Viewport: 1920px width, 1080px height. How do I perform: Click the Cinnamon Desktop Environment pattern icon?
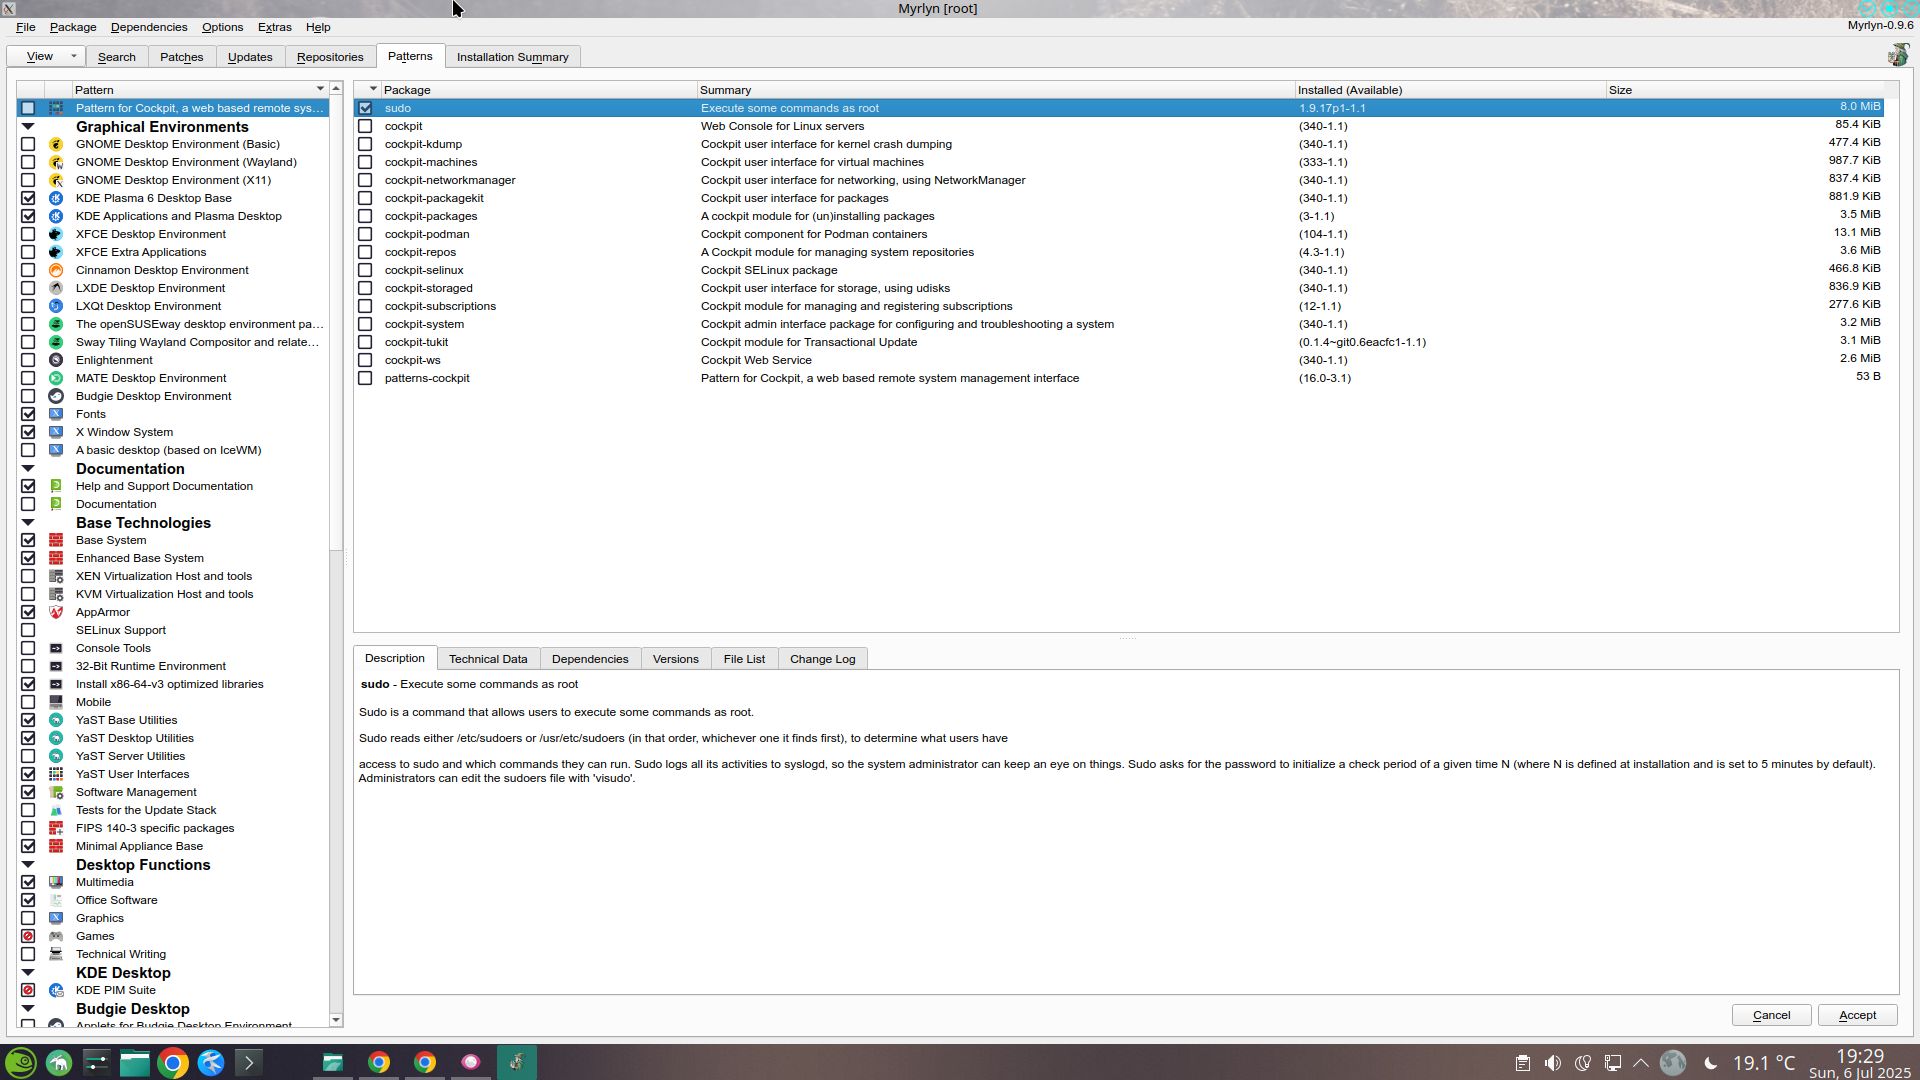pos(56,270)
